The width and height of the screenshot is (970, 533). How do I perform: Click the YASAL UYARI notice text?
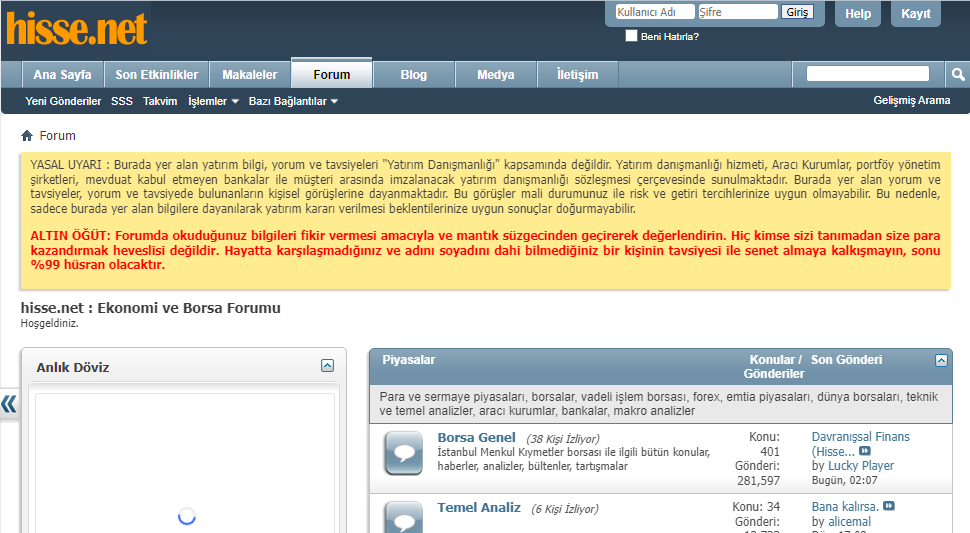pyautogui.click(x=485, y=187)
